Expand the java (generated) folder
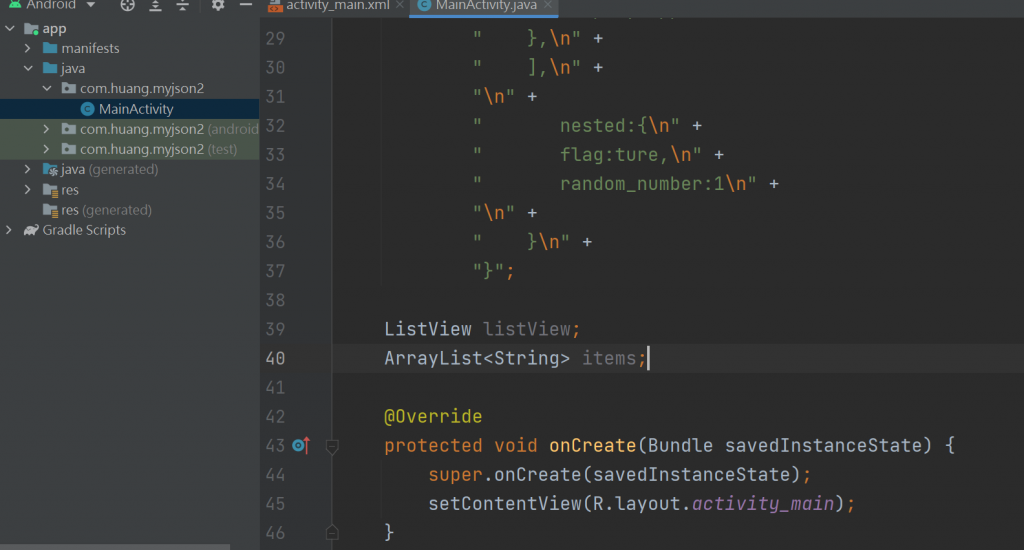This screenshot has width=1024, height=550. [27, 169]
